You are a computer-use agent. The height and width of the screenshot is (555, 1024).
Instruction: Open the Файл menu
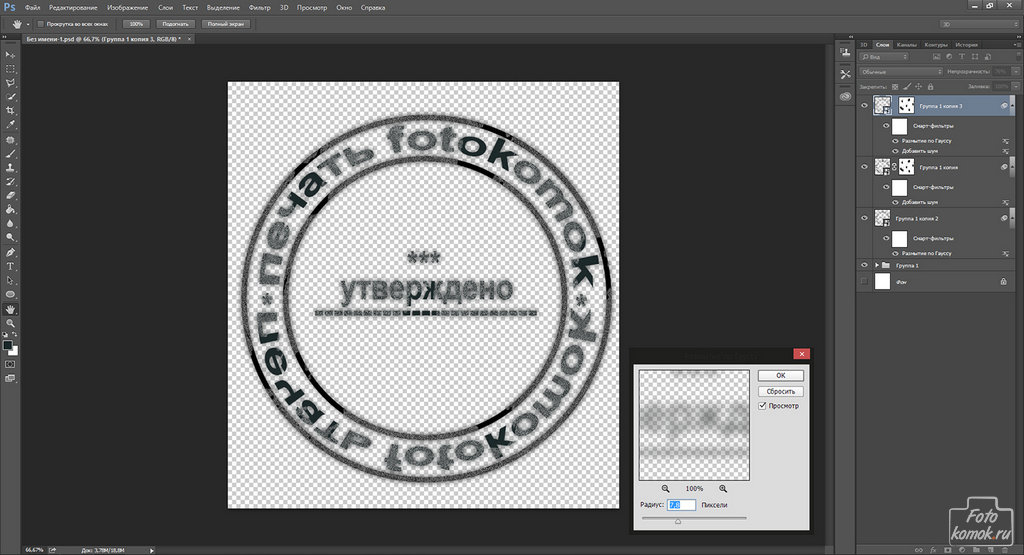[32, 8]
